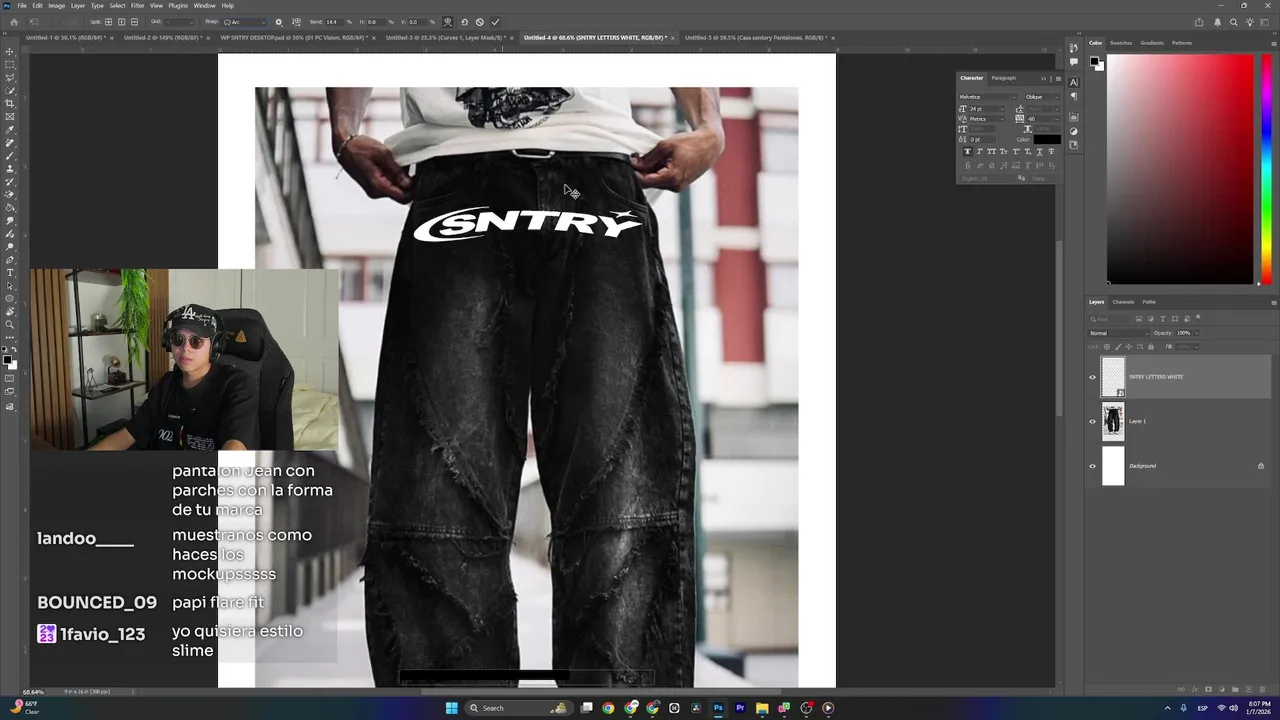This screenshot has height=720, width=1280.
Task: Filter layers by type layers icon
Action: click(x=1162, y=319)
